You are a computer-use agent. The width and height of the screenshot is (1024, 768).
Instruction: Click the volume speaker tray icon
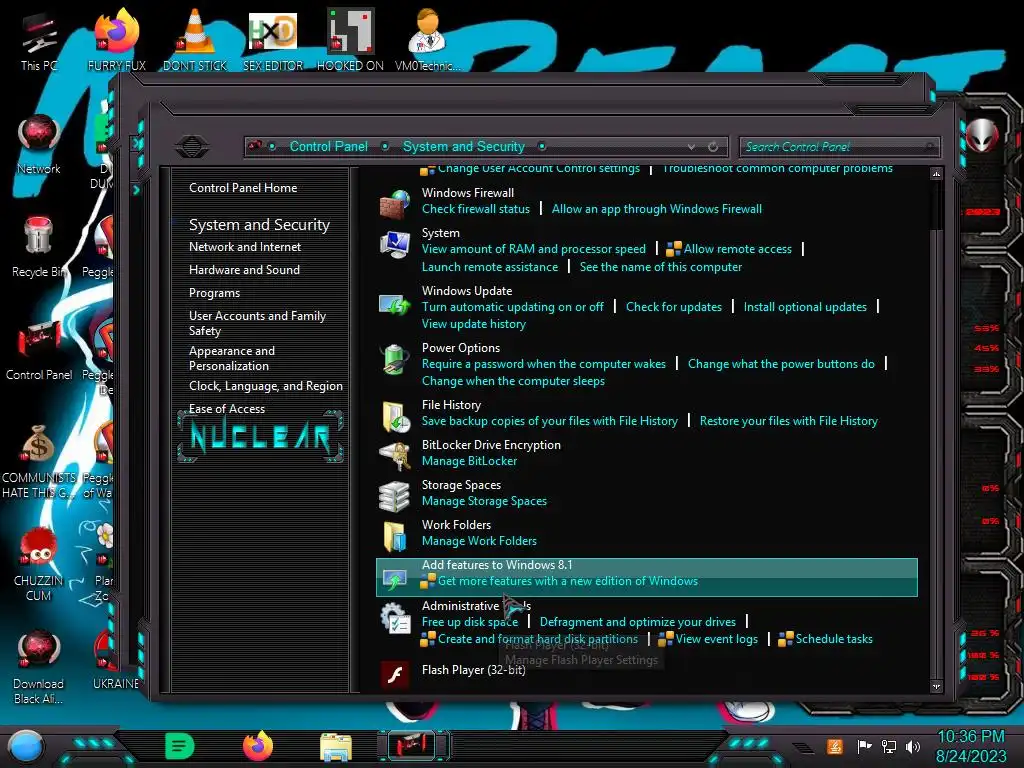[x=913, y=746]
